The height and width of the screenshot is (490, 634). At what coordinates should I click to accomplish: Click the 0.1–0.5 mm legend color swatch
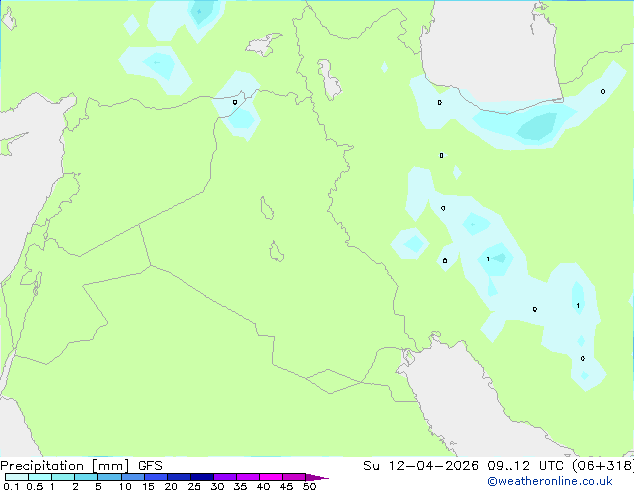pyautogui.click(x=17, y=477)
